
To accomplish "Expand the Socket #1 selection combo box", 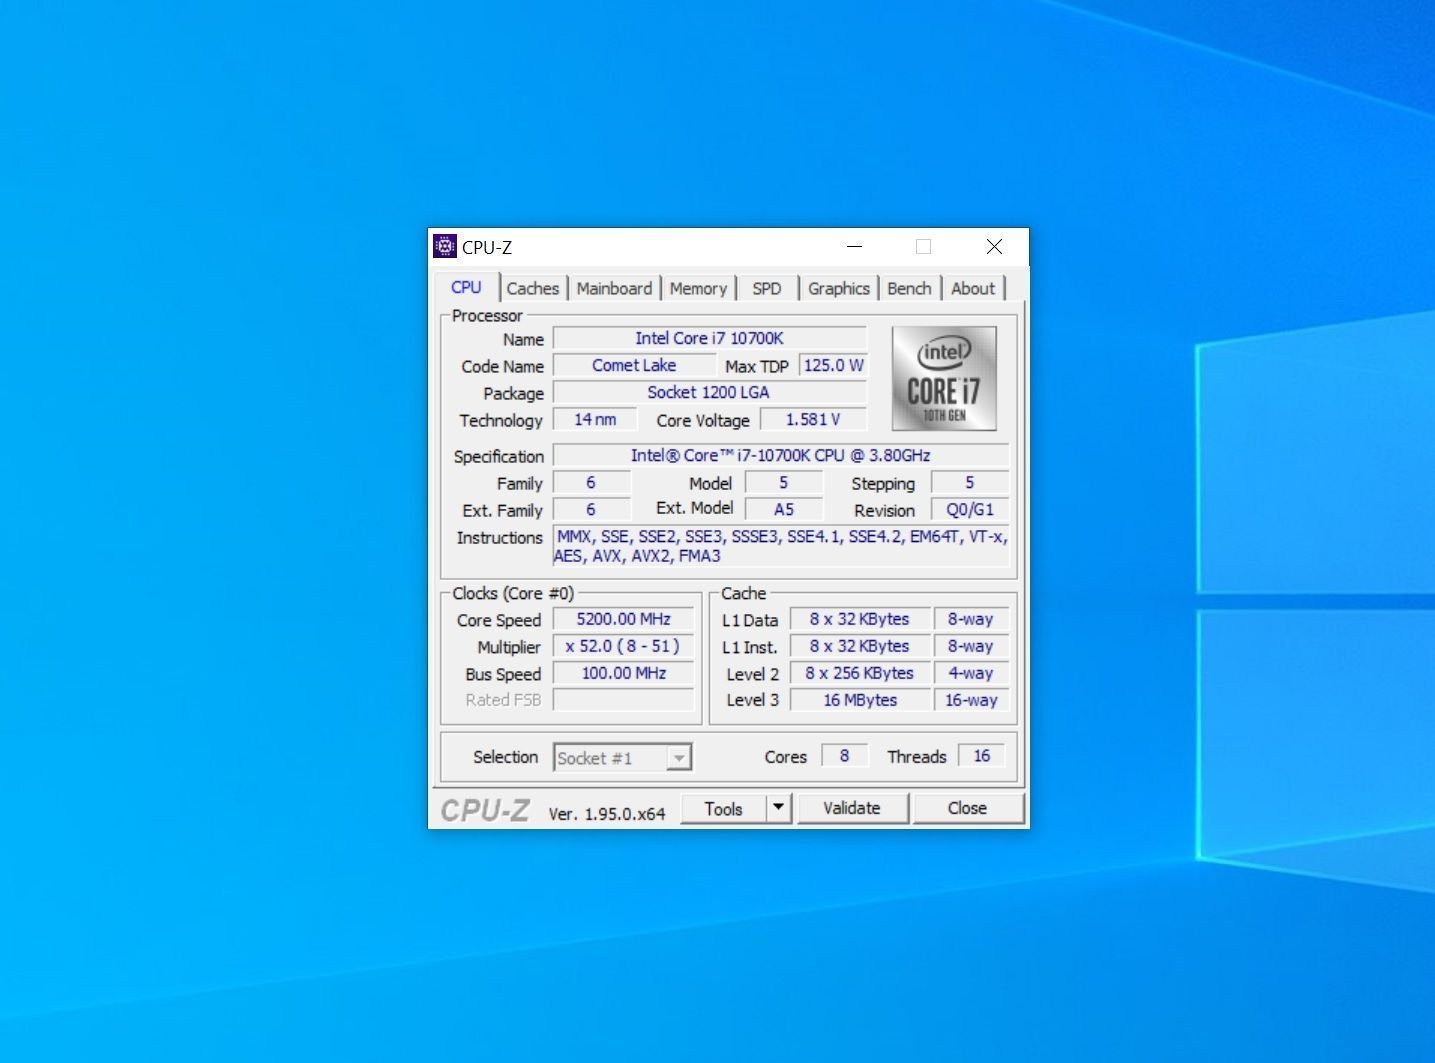I will coord(623,758).
